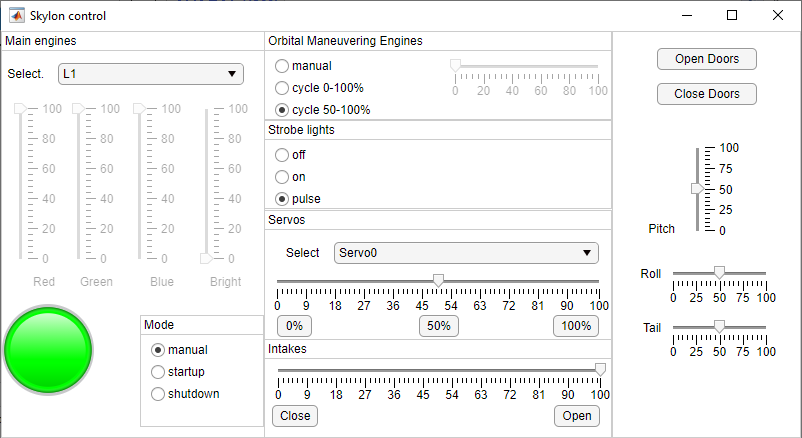802x438 pixels.
Task: Set strobe lights to on
Action: [282, 177]
